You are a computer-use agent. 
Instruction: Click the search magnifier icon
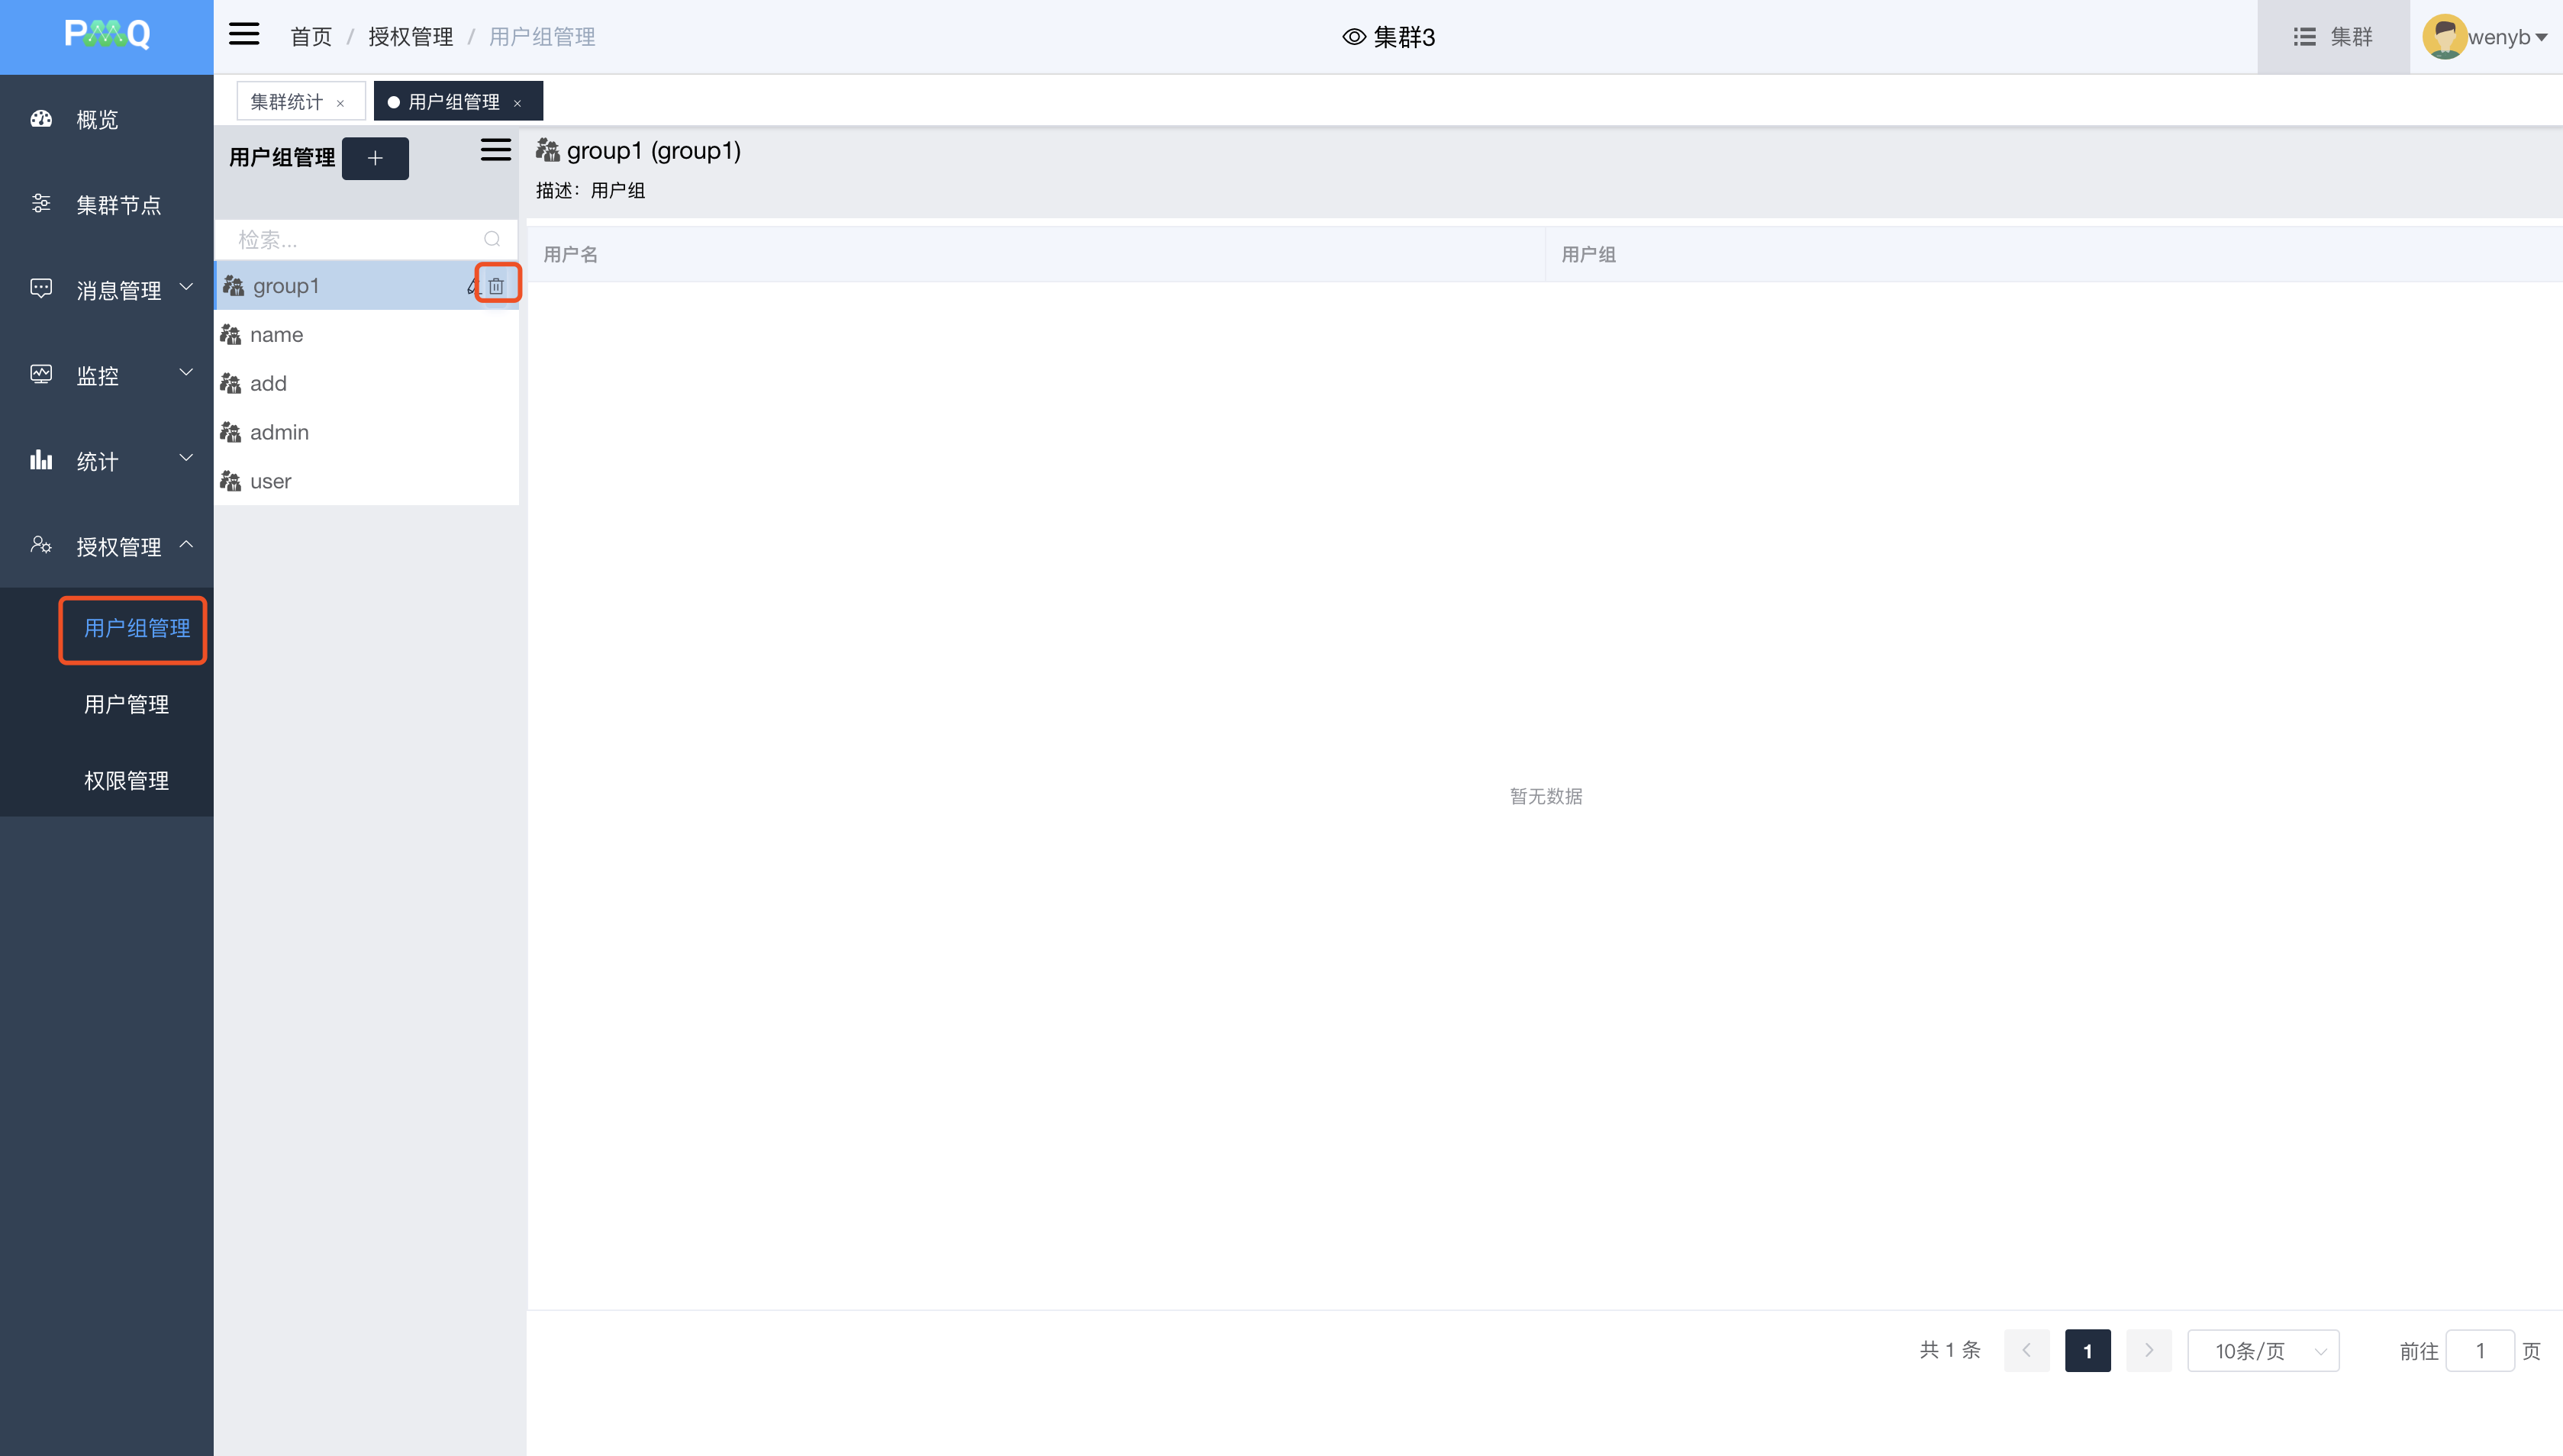(x=491, y=239)
